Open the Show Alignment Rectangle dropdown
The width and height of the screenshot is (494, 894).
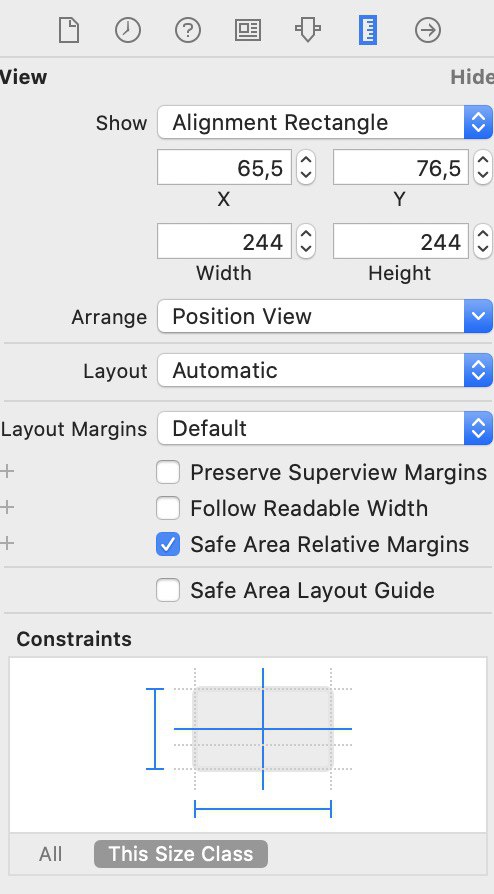tap(325, 122)
